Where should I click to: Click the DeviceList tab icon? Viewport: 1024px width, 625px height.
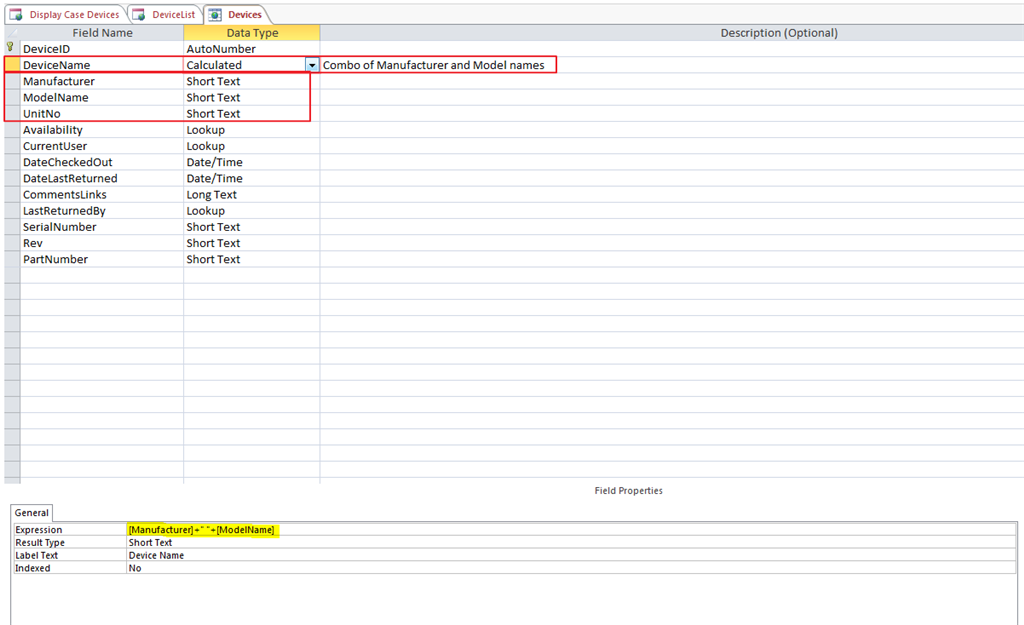139,14
